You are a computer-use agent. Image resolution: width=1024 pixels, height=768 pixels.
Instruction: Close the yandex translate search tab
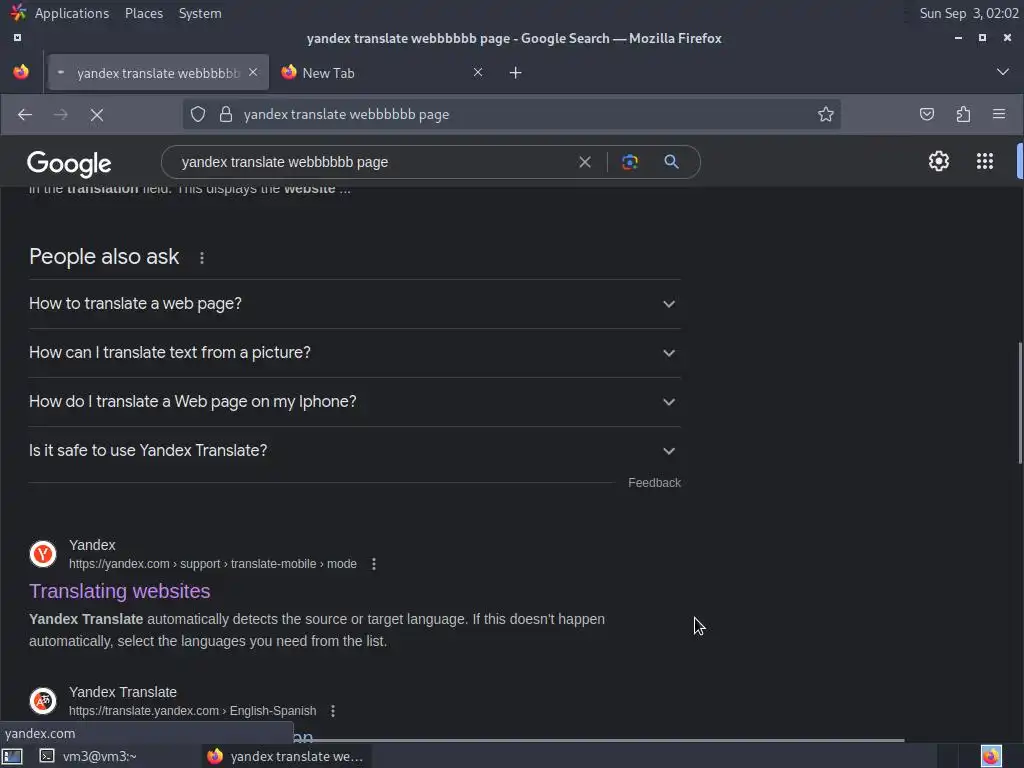click(x=253, y=72)
